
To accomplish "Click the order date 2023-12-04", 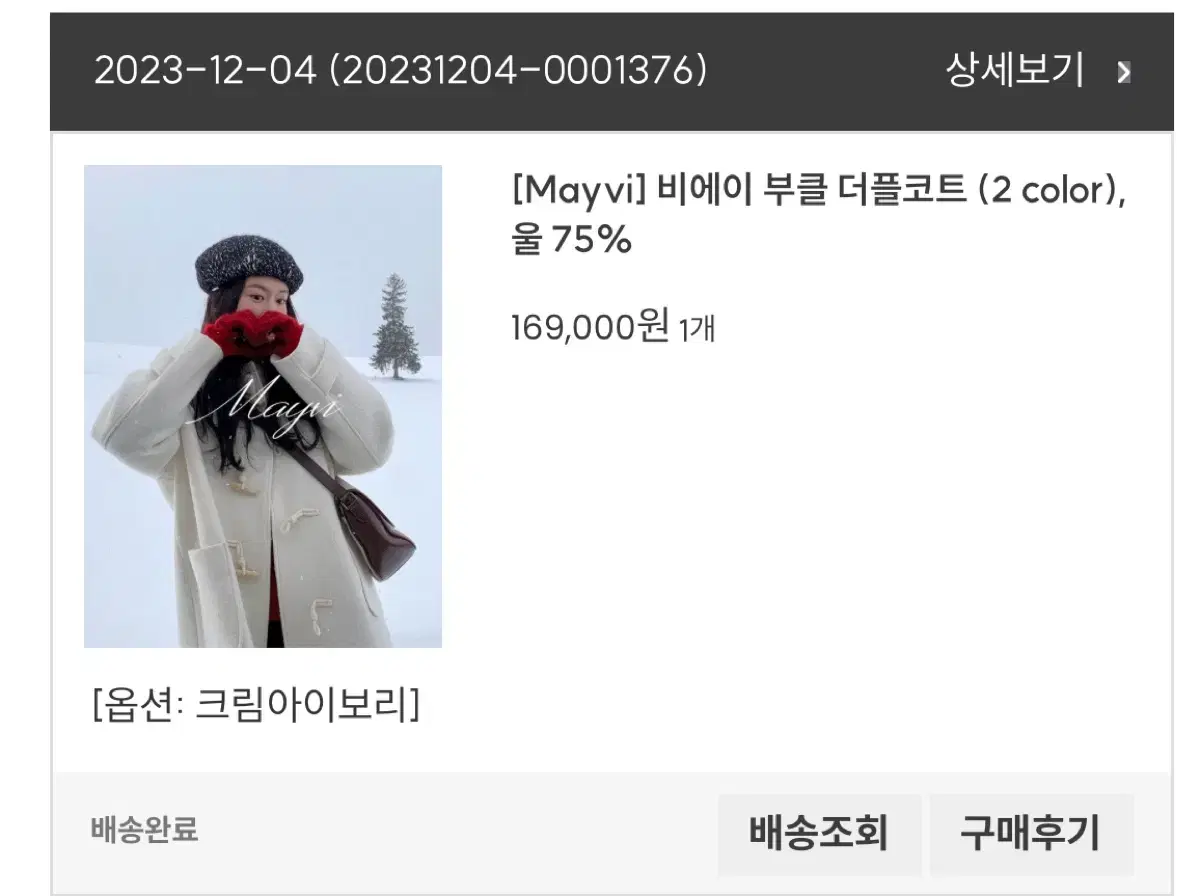I will [205, 70].
